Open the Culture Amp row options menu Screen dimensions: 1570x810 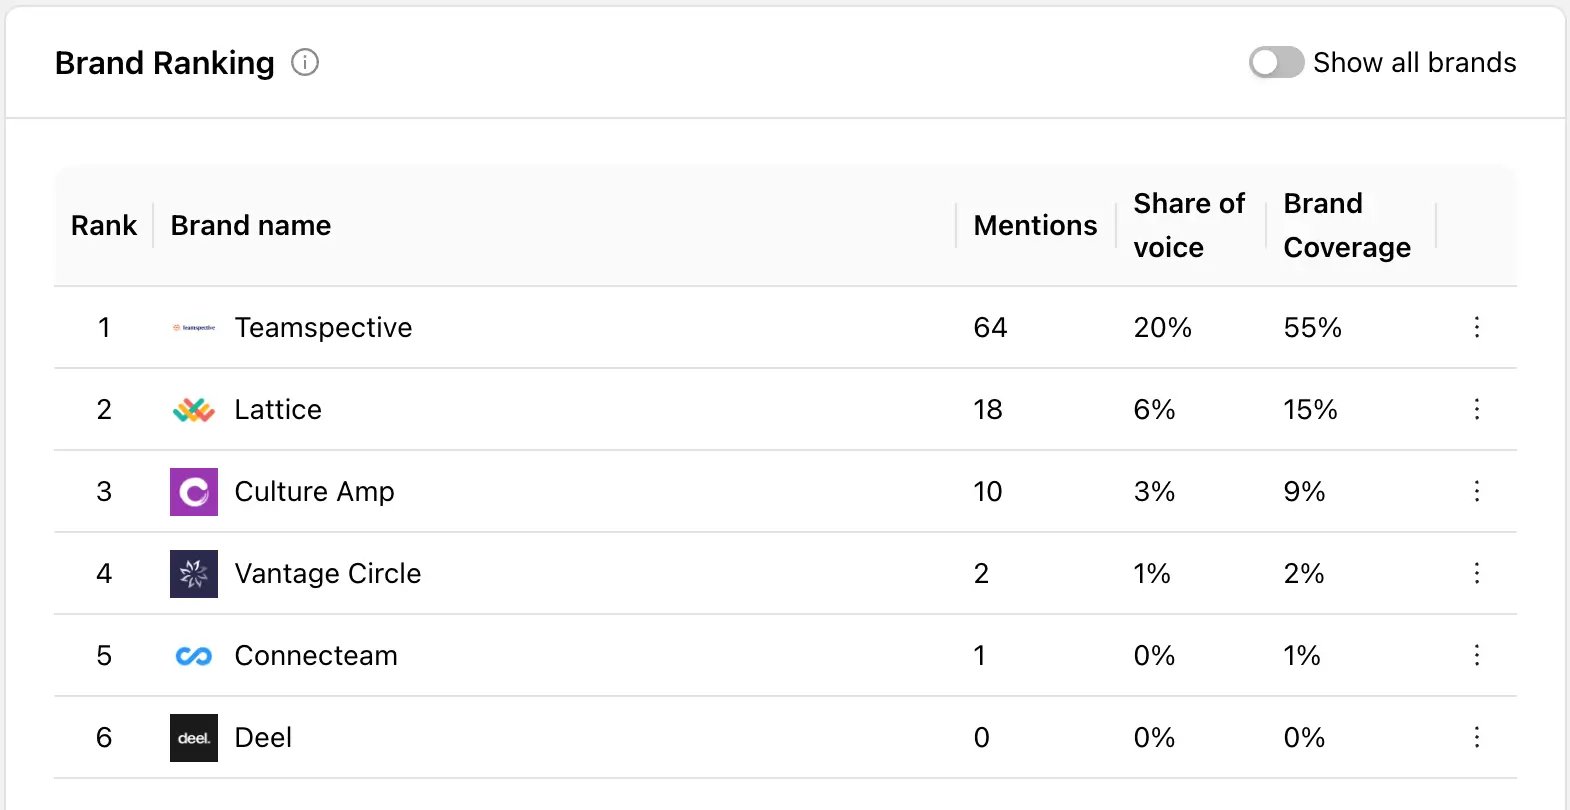coord(1476,492)
